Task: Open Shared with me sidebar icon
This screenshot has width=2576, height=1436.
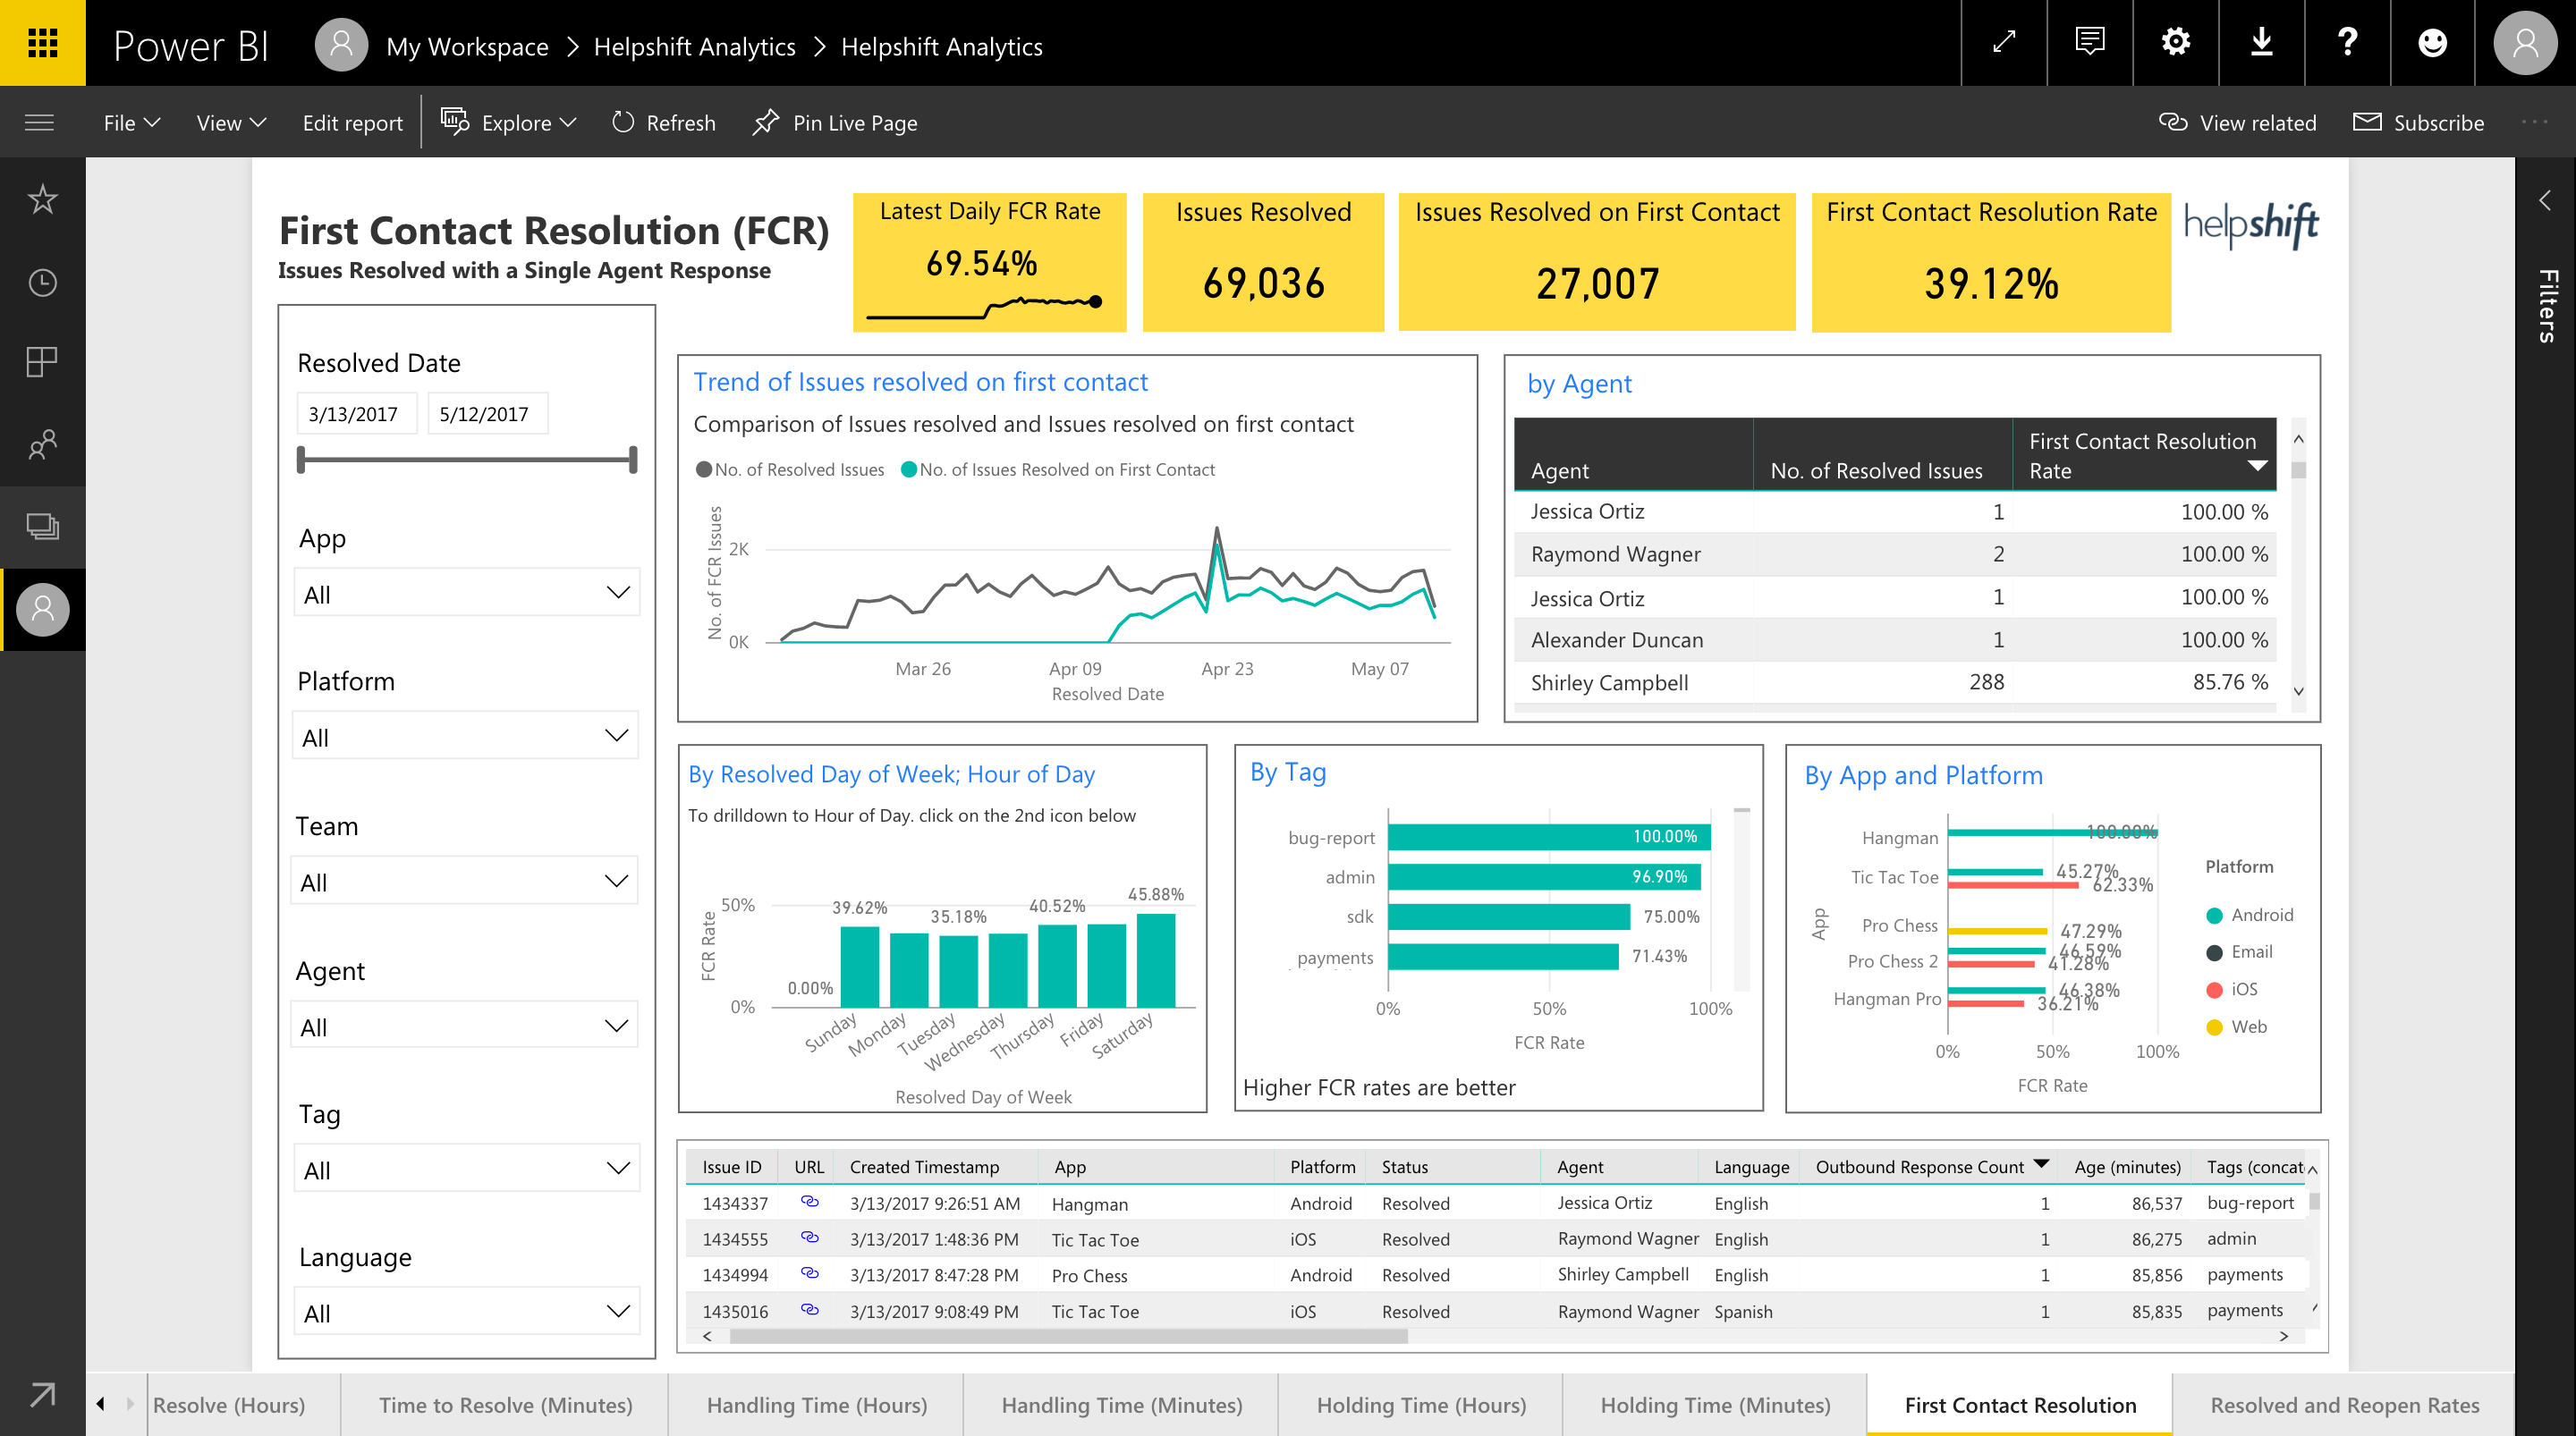Action: [x=42, y=444]
